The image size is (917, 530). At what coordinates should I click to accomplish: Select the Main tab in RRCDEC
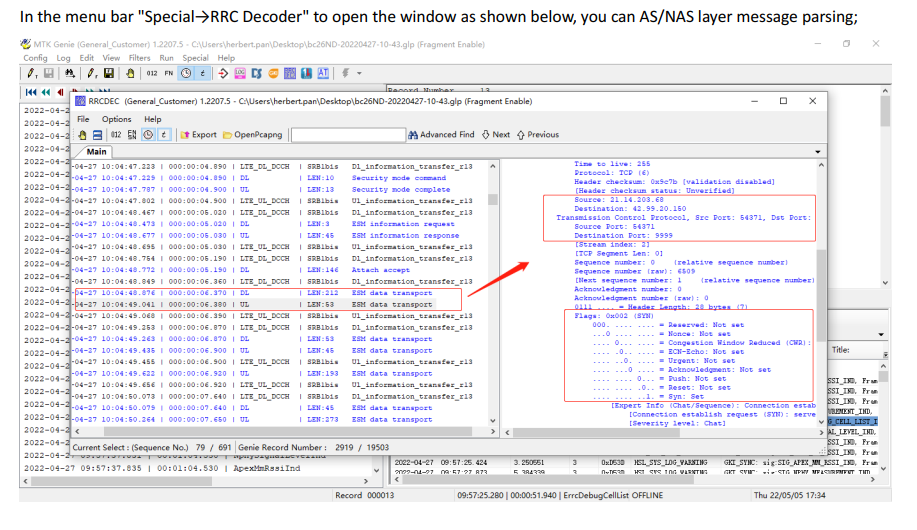96,152
